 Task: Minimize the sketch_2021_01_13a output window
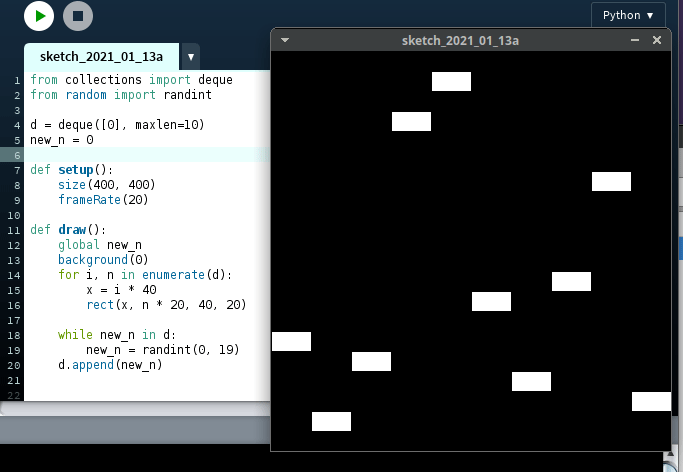click(635, 40)
